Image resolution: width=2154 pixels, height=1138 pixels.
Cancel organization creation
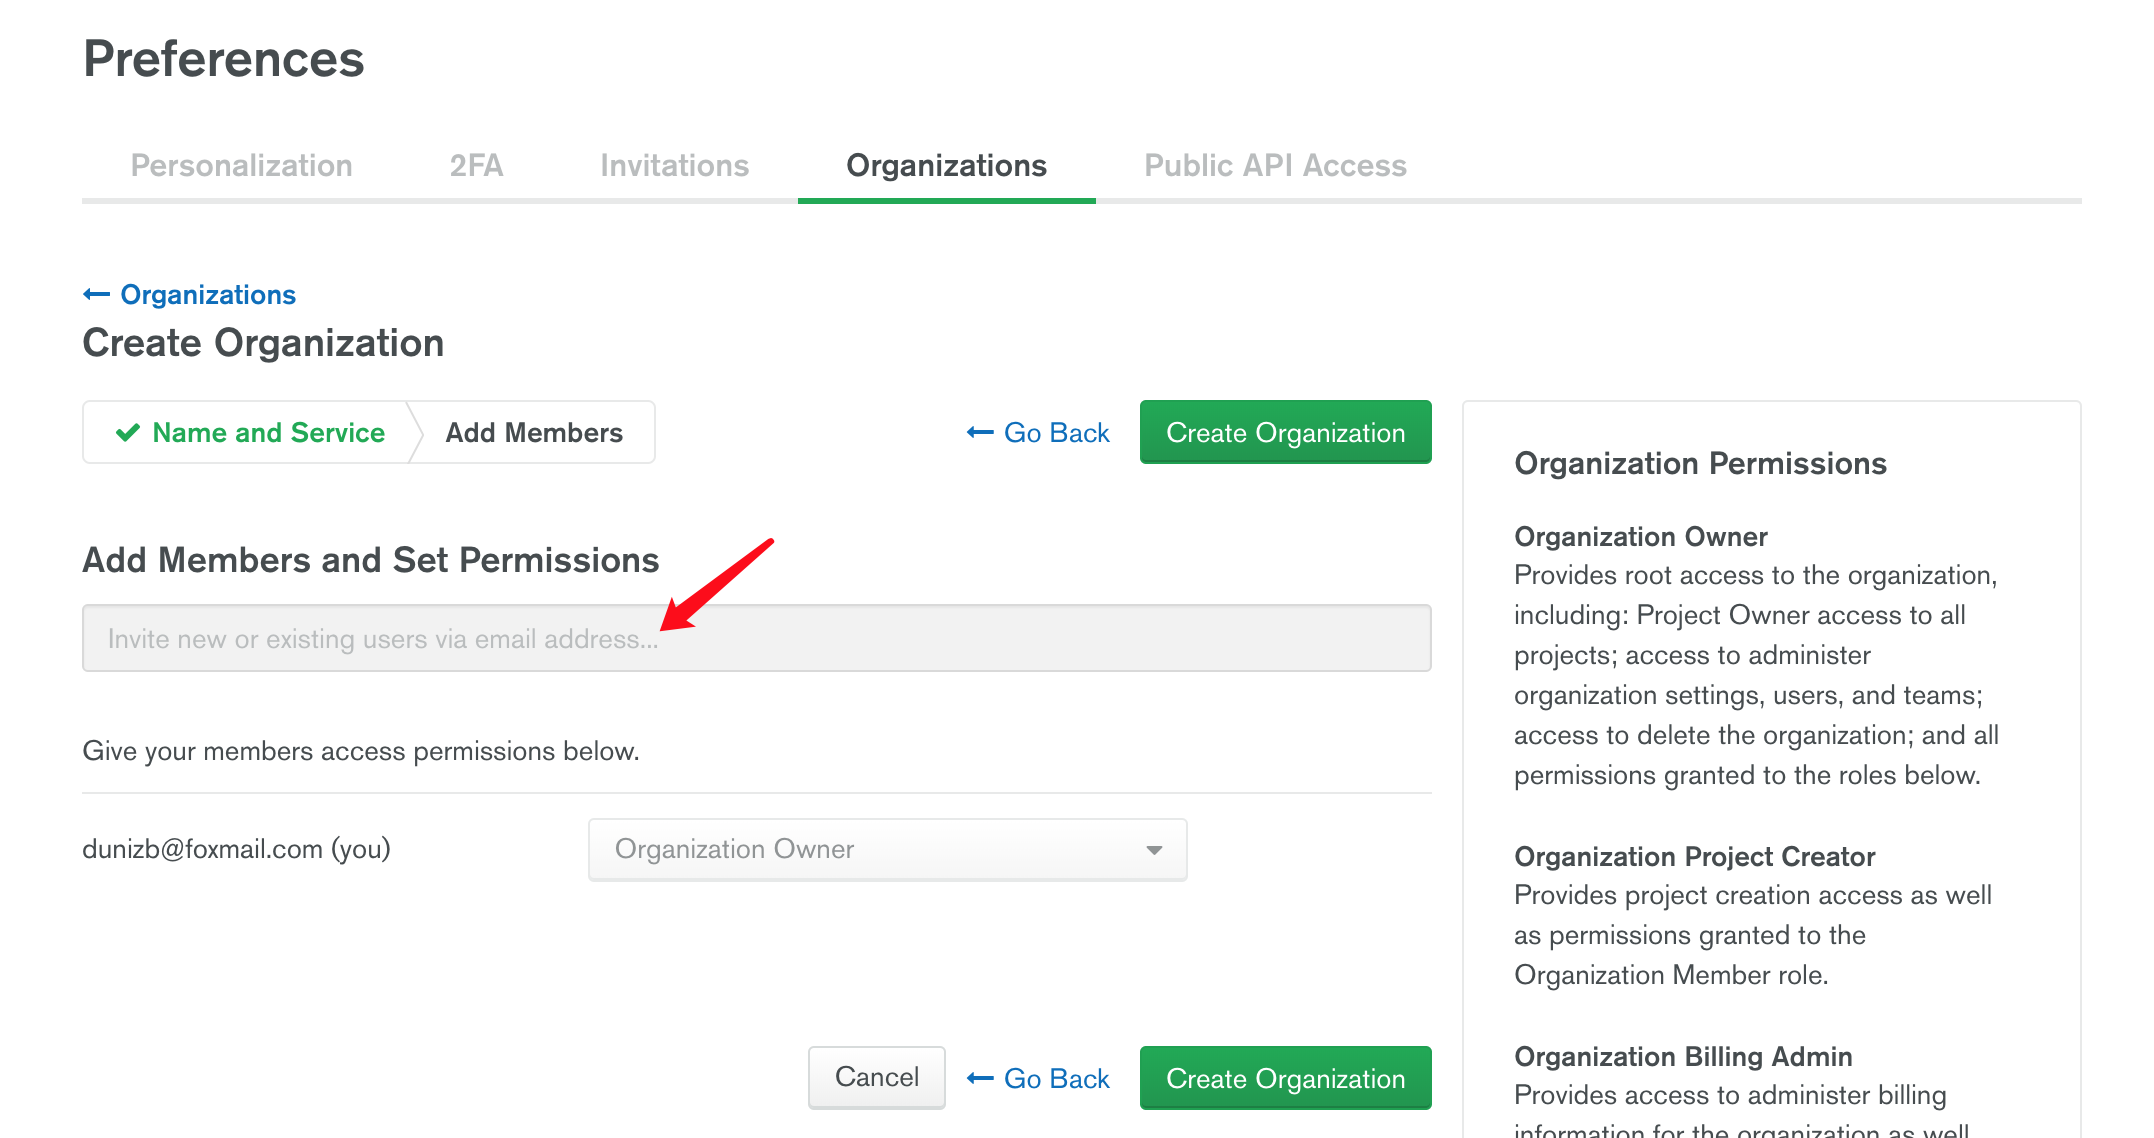pyautogui.click(x=876, y=1077)
